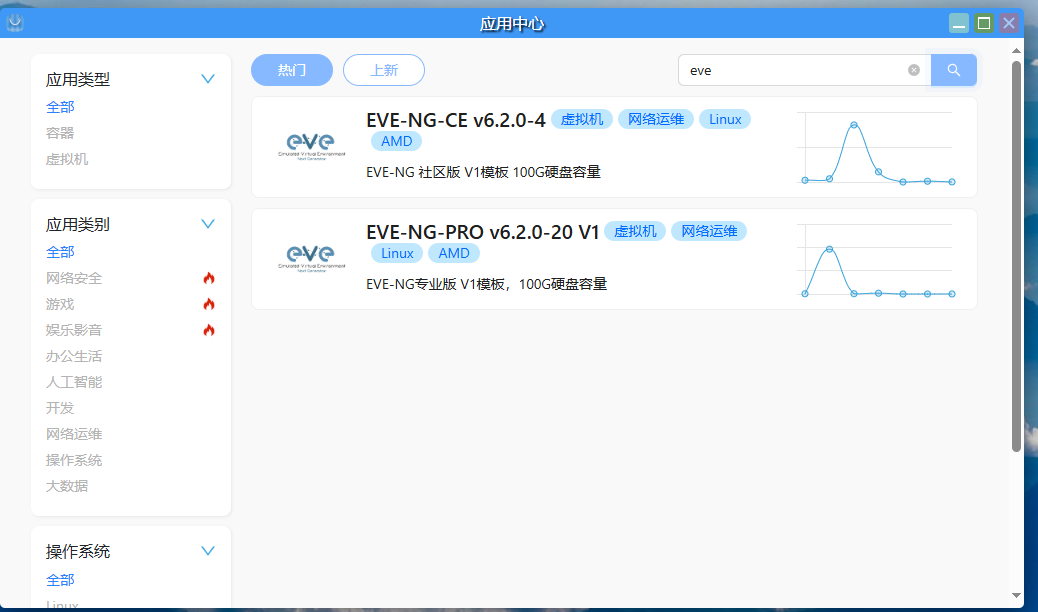The image size is (1038, 612).
Task: Filter by 大数据 category
Action: click(67, 486)
